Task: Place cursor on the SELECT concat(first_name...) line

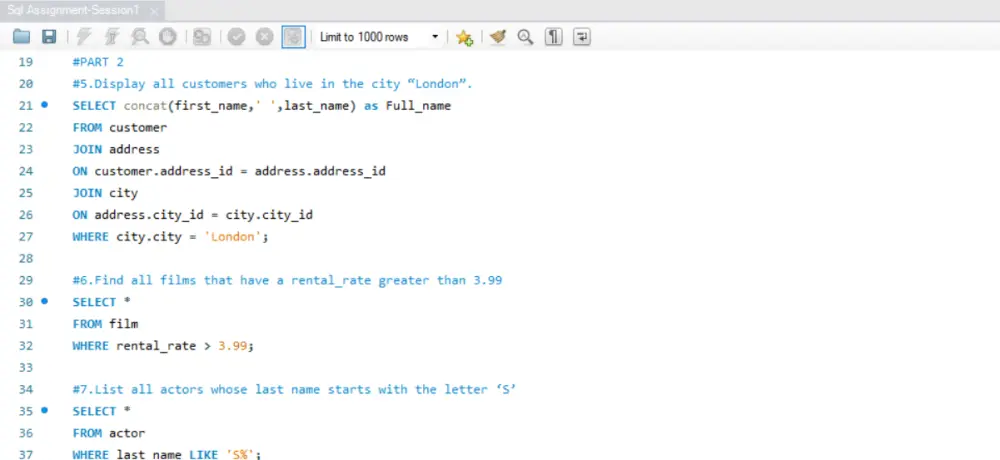Action: (x=261, y=106)
